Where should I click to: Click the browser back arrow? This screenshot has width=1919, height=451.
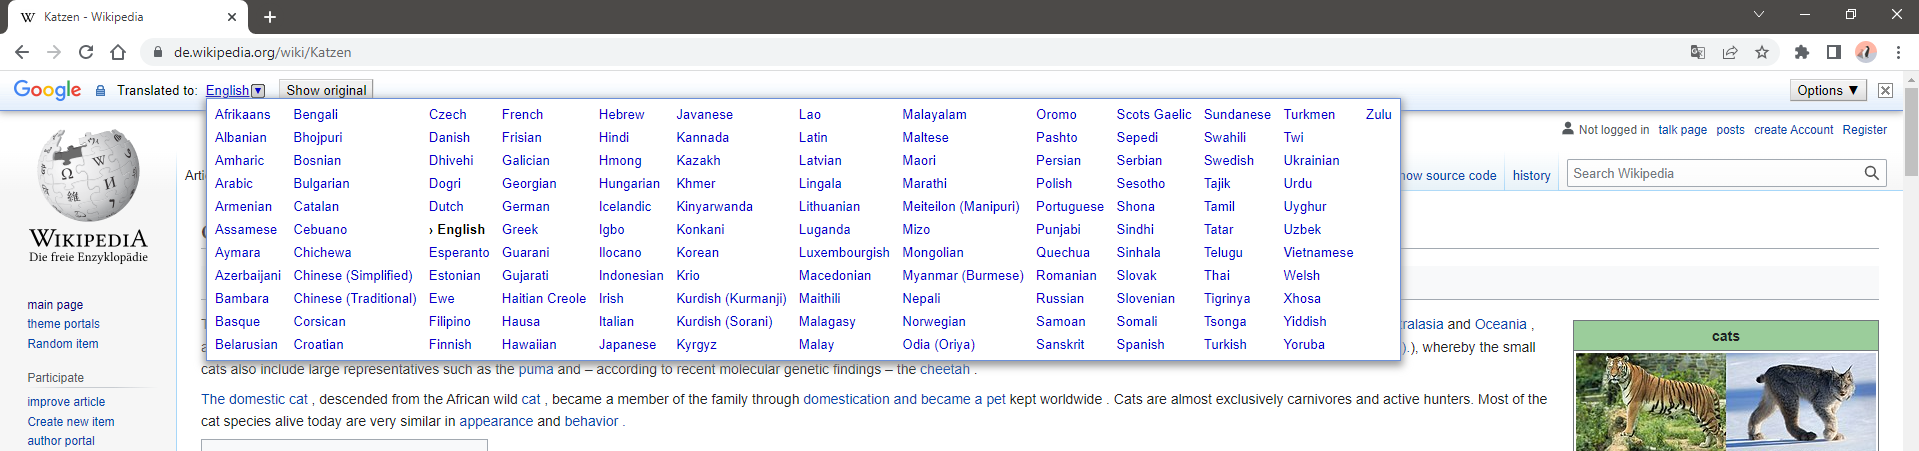pos(22,52)
